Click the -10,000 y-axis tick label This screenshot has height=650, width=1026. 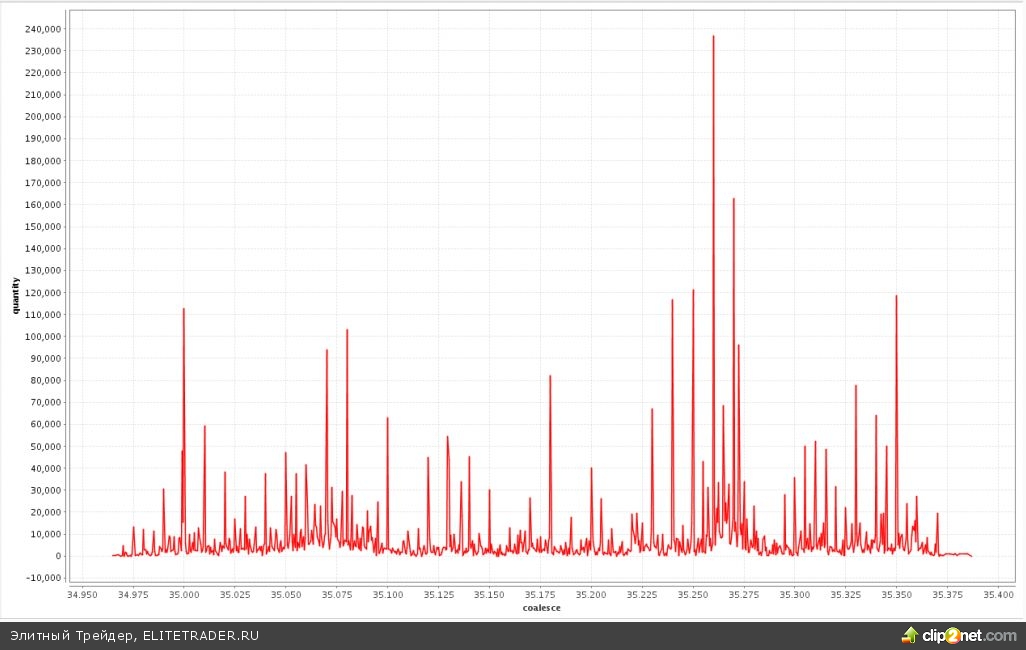point(44,578)
